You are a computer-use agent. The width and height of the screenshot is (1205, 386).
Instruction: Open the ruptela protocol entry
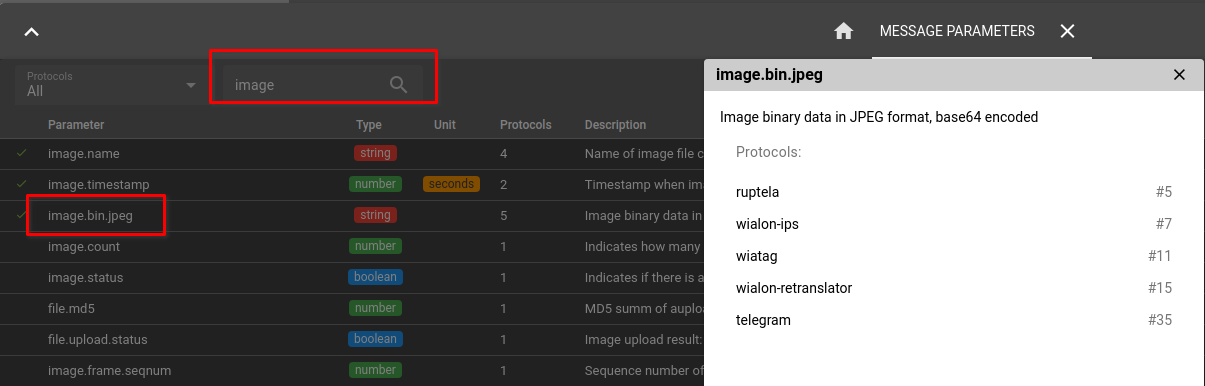point(954,192)
